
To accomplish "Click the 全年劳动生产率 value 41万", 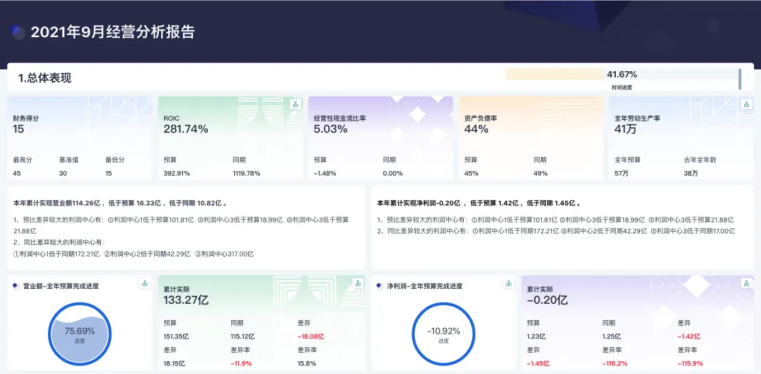I will 626,129.
